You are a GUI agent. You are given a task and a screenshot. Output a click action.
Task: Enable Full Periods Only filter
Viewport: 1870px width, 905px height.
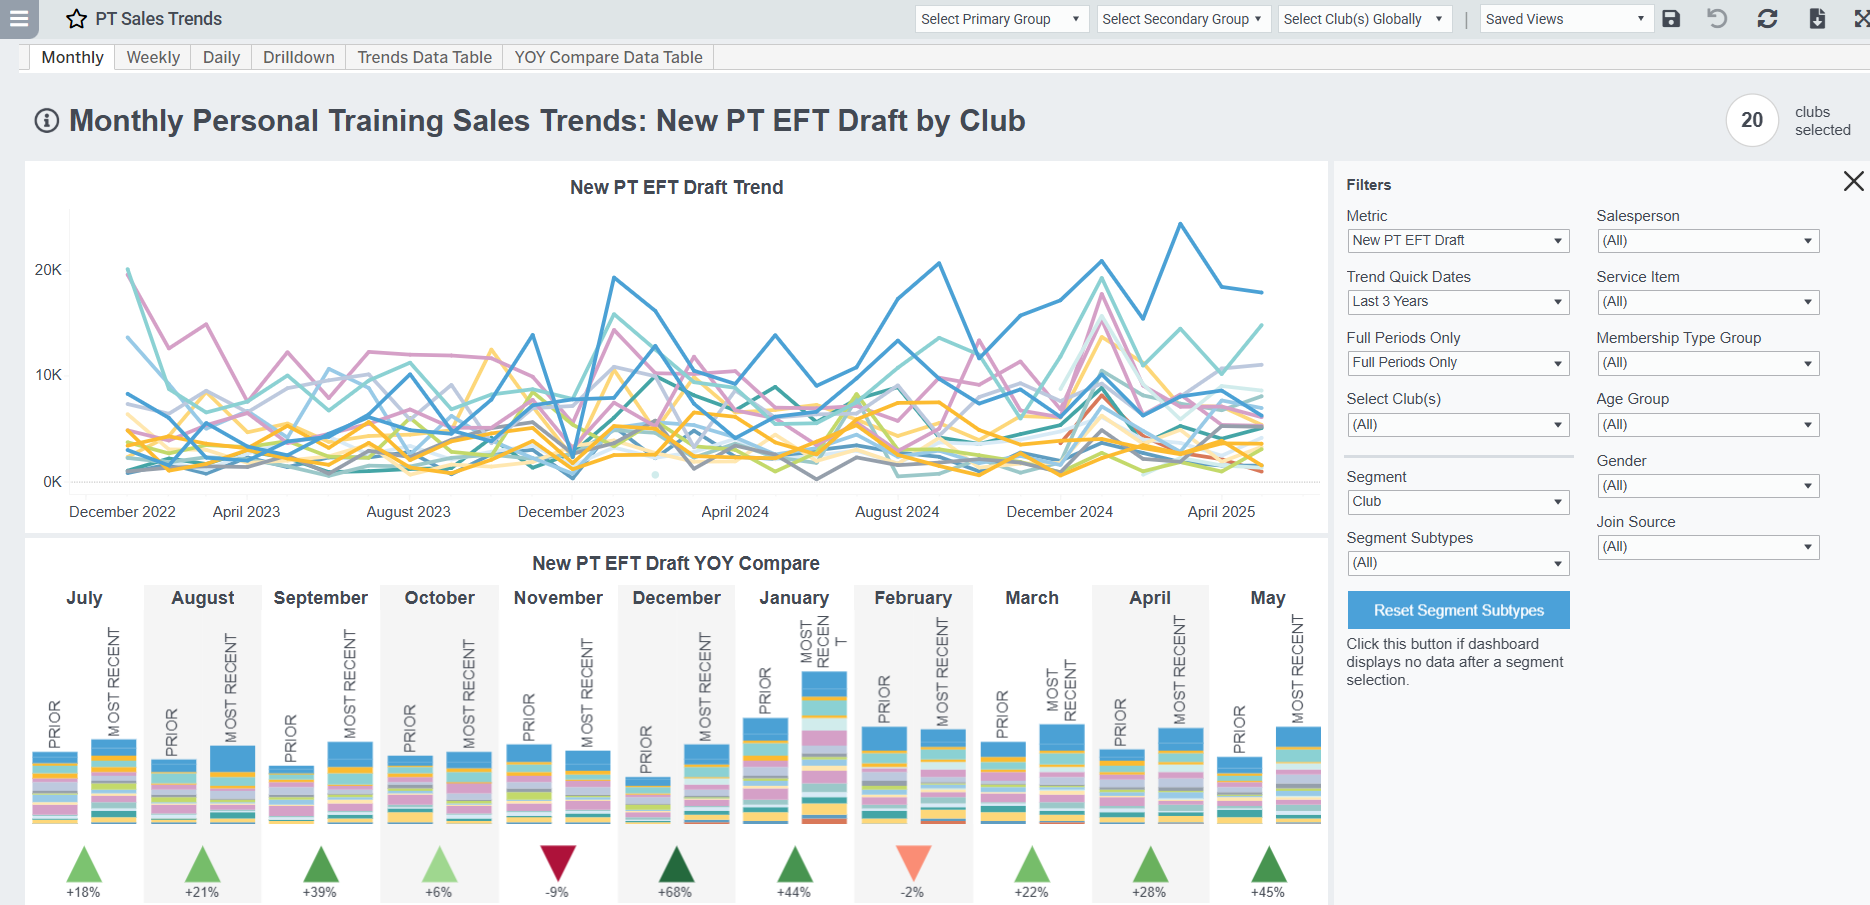1458,362
